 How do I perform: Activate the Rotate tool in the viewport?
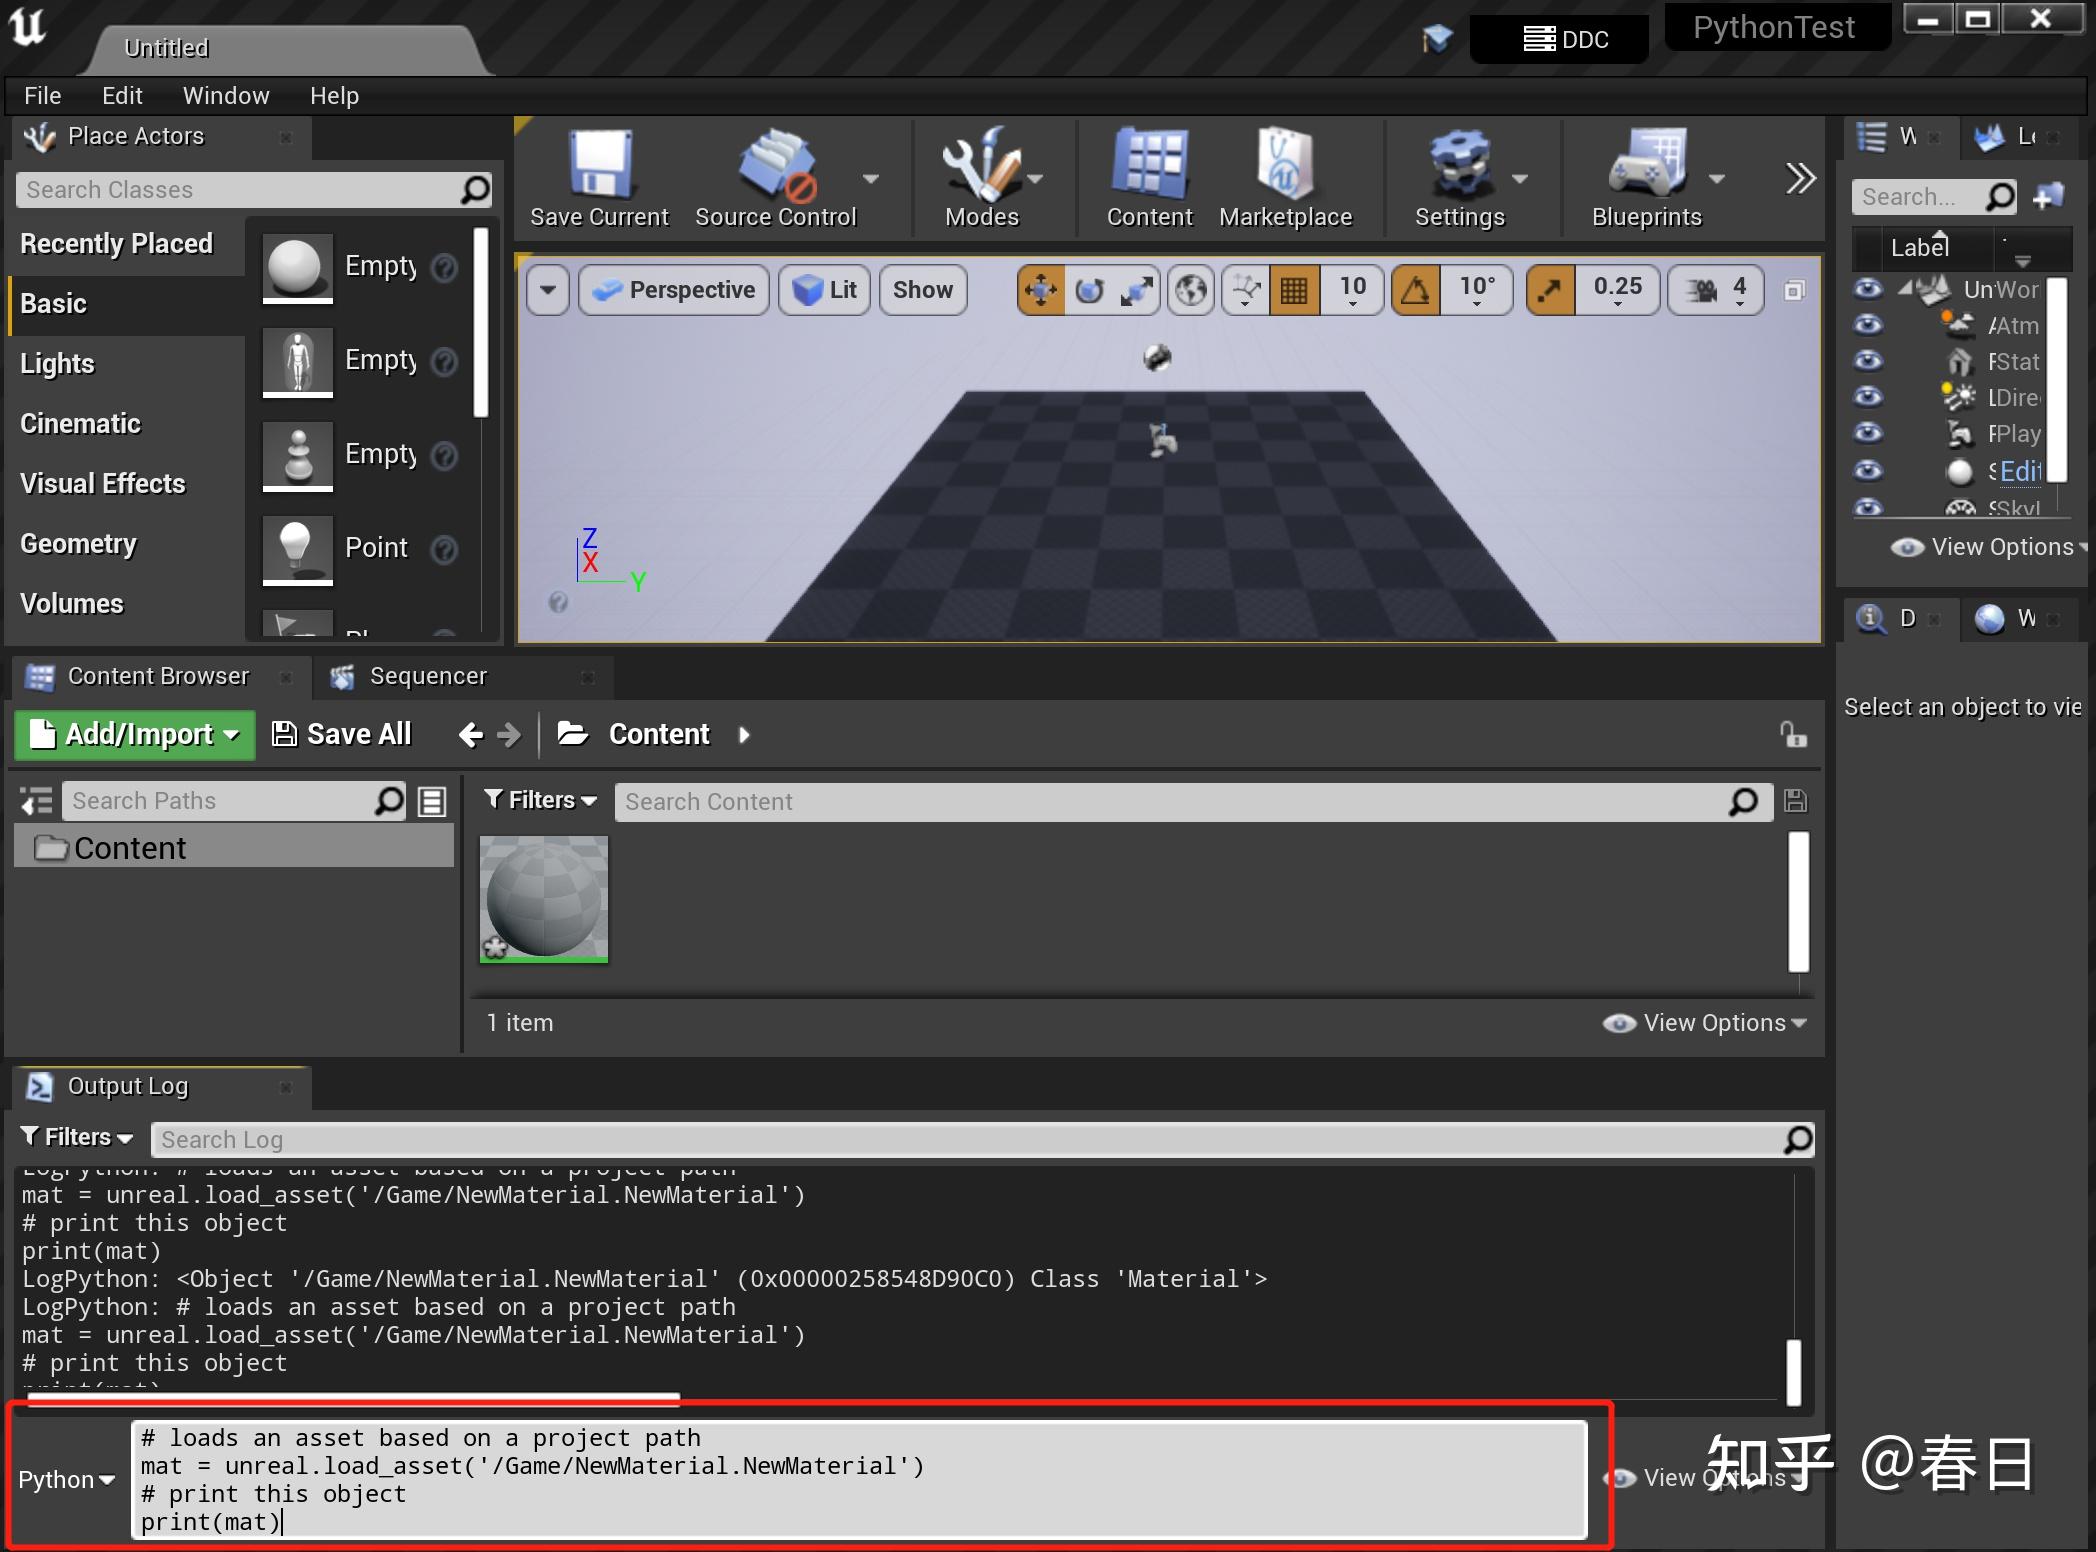[1091, 290]
